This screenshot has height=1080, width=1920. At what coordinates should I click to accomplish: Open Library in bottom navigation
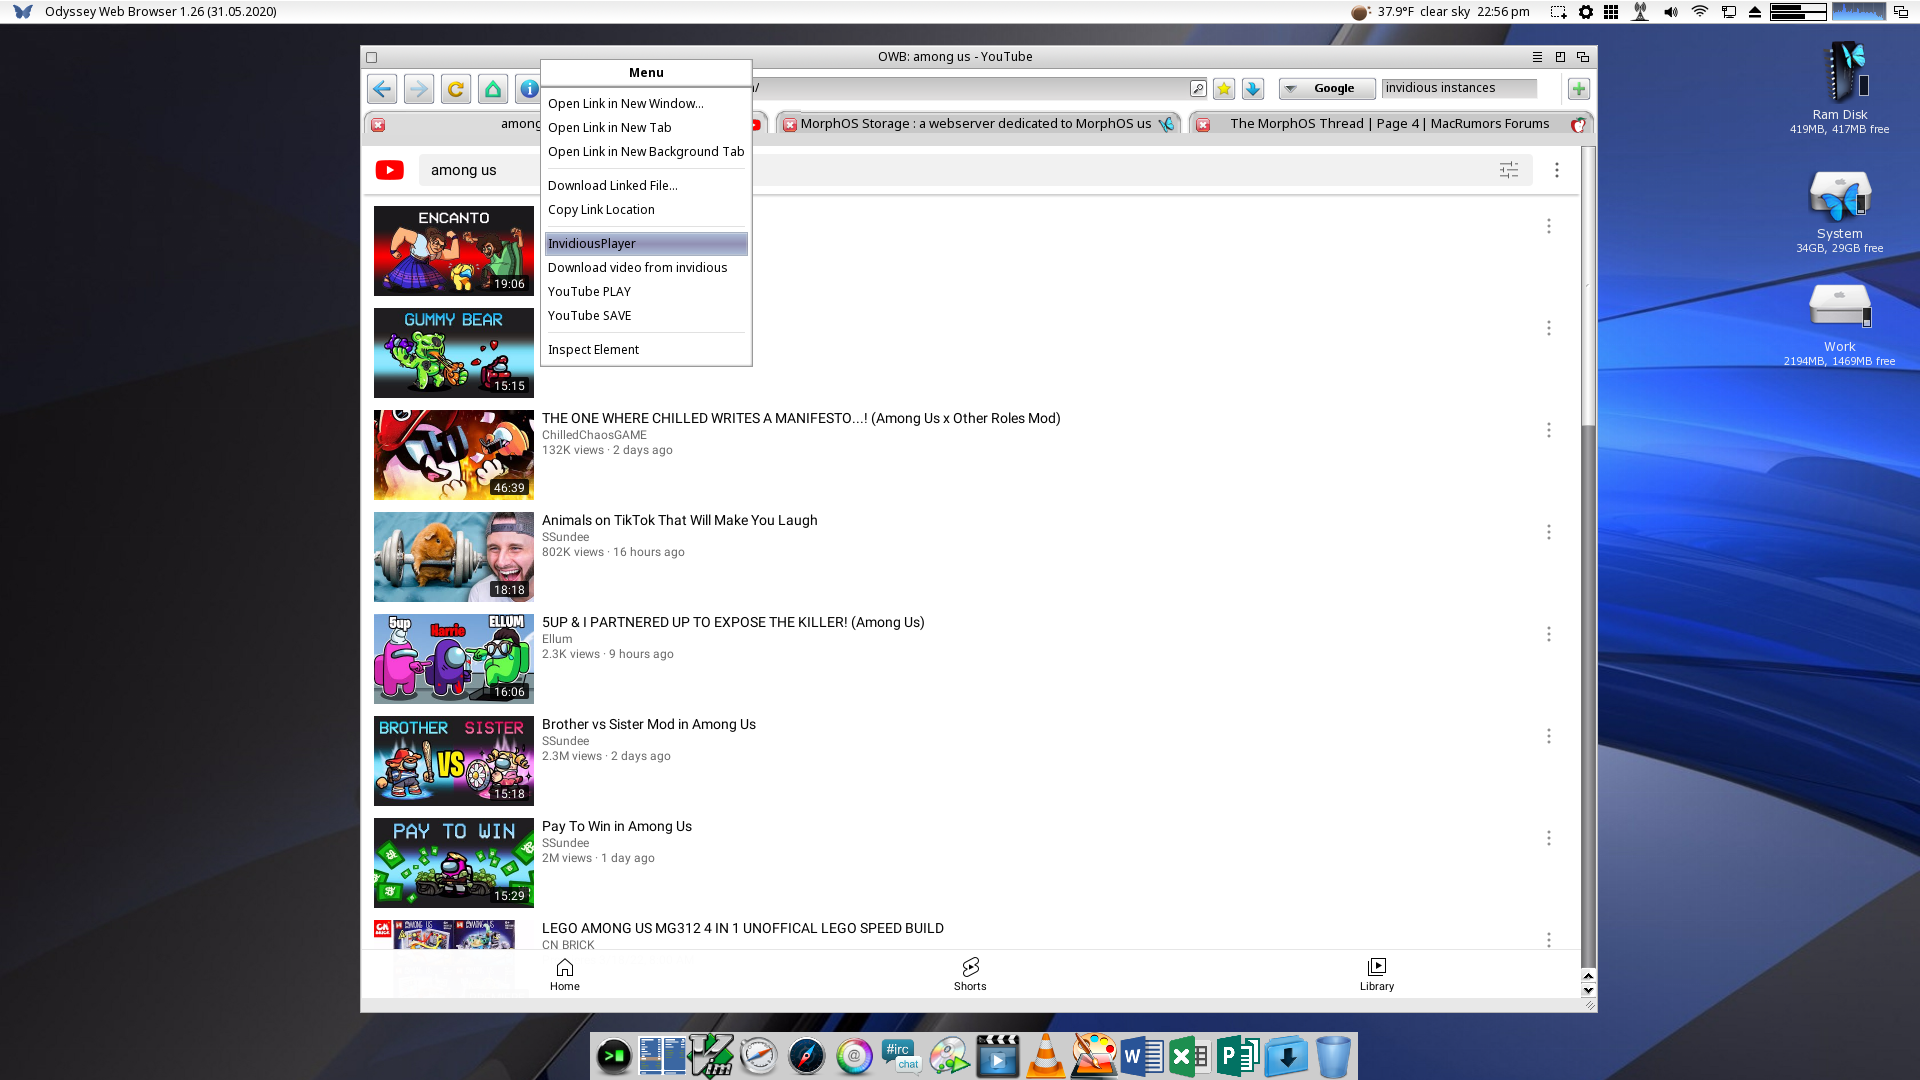coord(1377,974)
